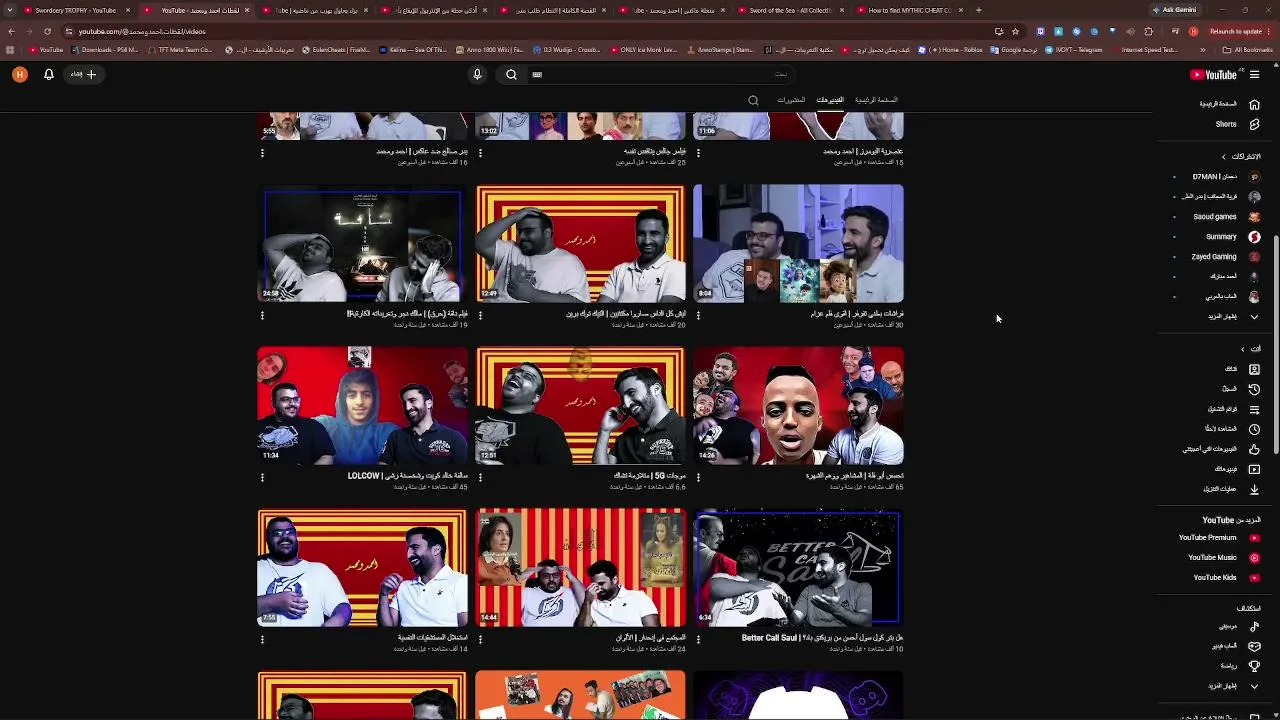Image resolution: width=1280 pixels, height=720 pixels.
Task: Open options menu for the 14:44 video
Action: pyautogui.click(x=480, y=639)
